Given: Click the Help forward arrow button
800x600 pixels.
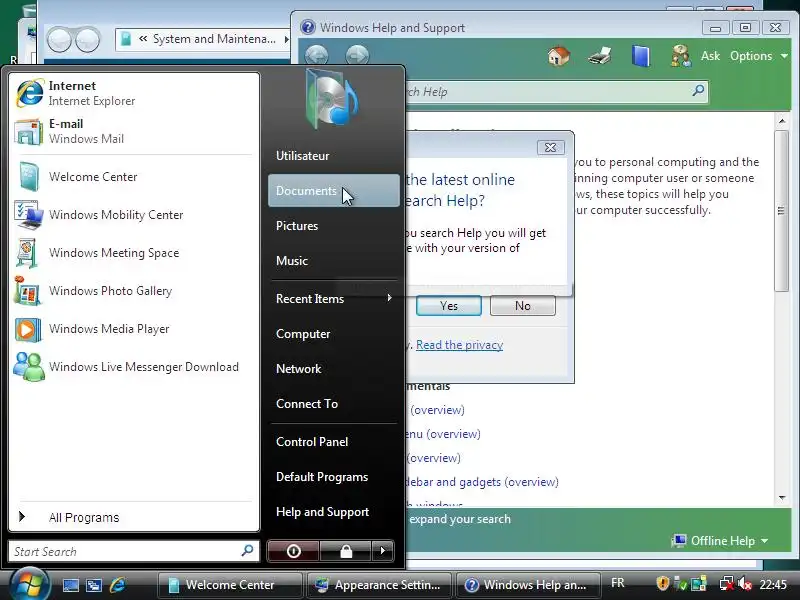Looking at the screenshot, I should click(x=357, y=55).
